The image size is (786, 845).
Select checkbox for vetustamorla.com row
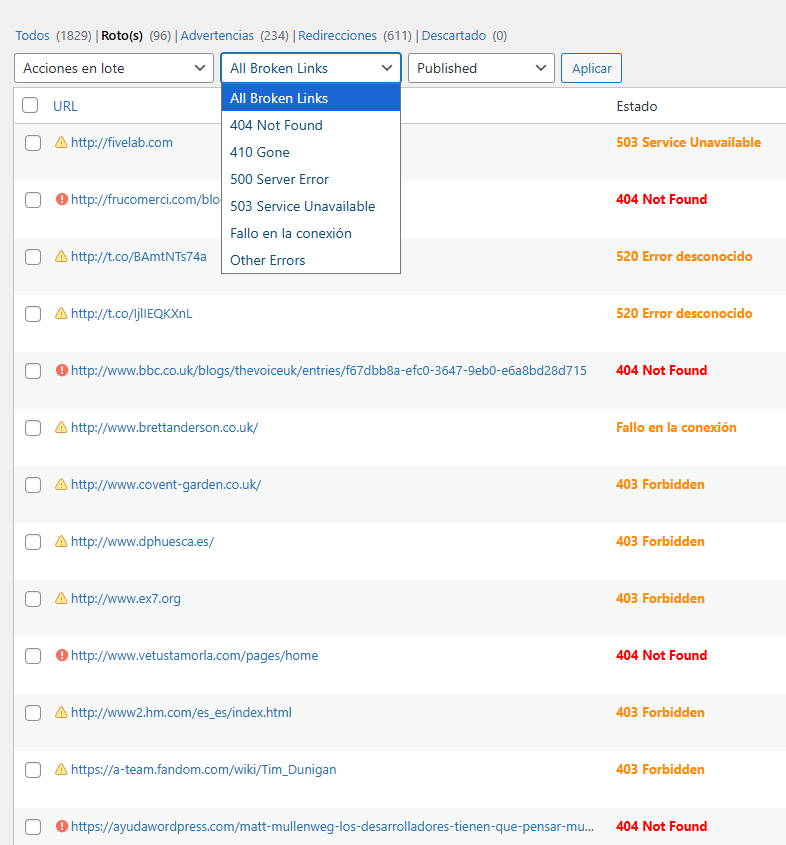coord(33,656)
